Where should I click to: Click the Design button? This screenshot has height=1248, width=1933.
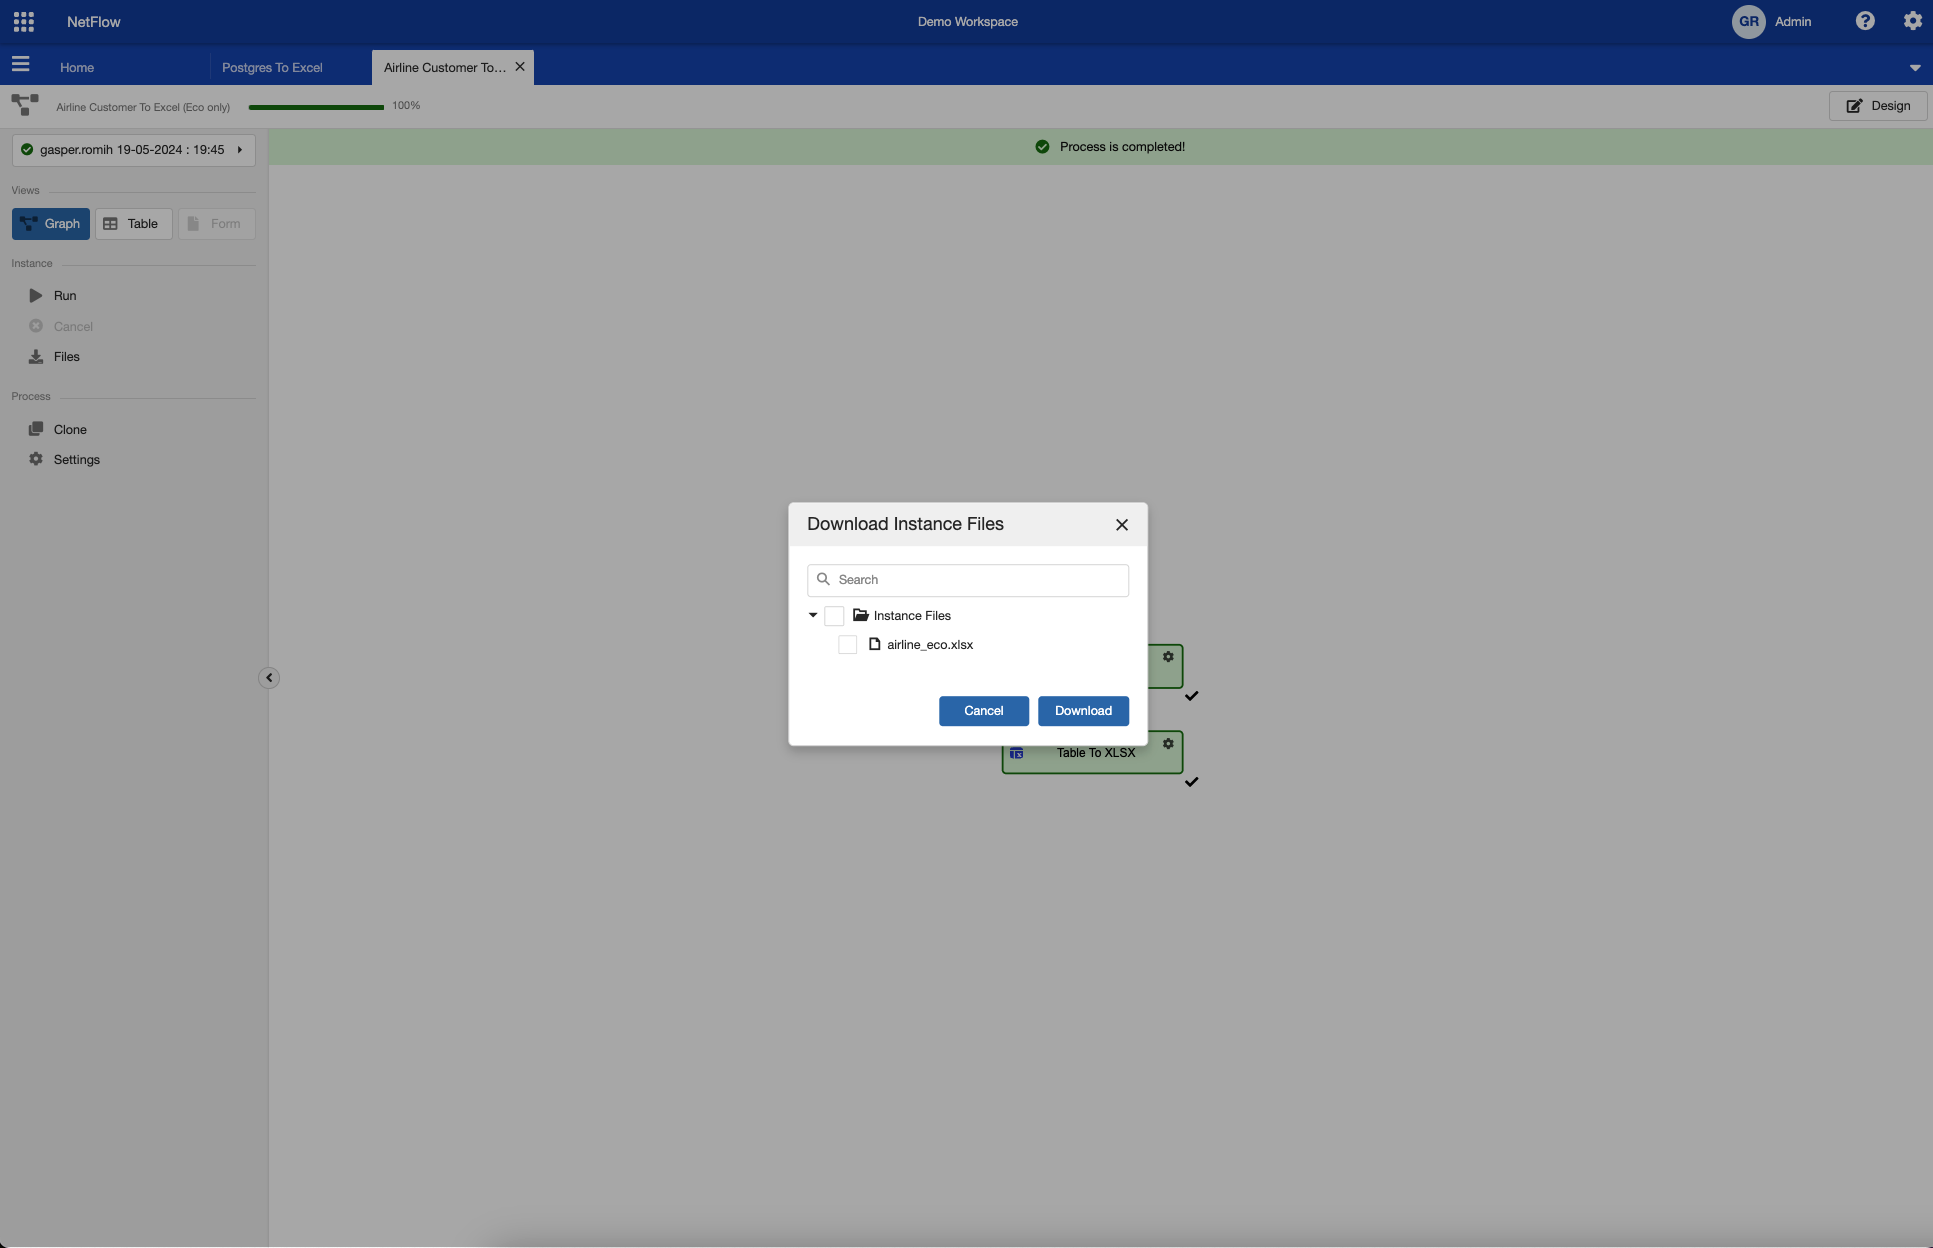point(1877,106)
